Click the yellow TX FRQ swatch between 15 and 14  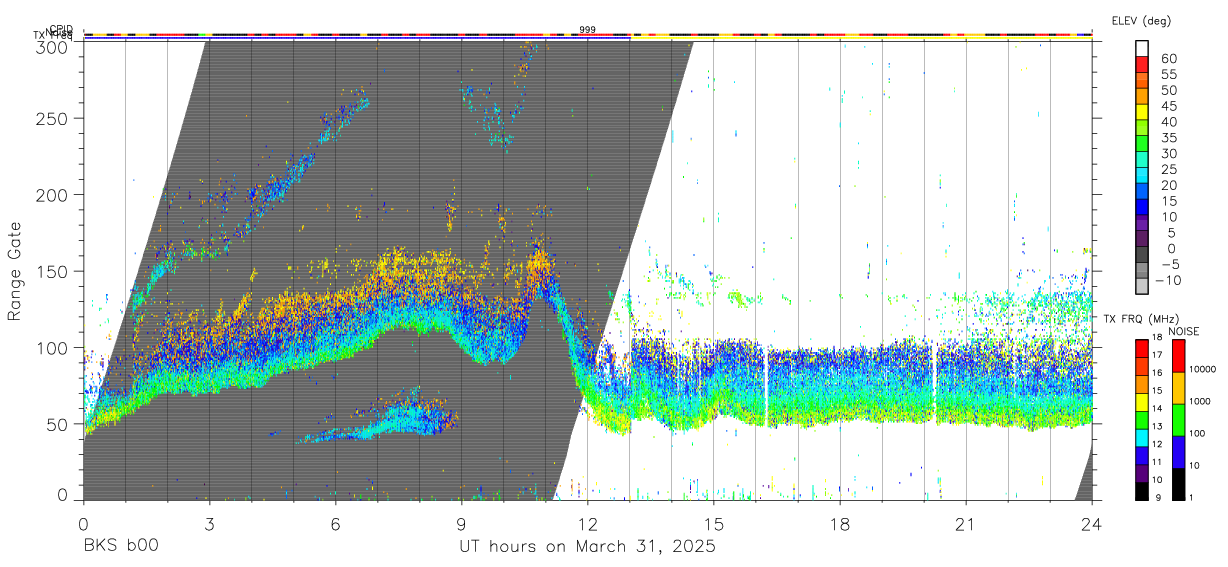click(x=1142, y=400)
